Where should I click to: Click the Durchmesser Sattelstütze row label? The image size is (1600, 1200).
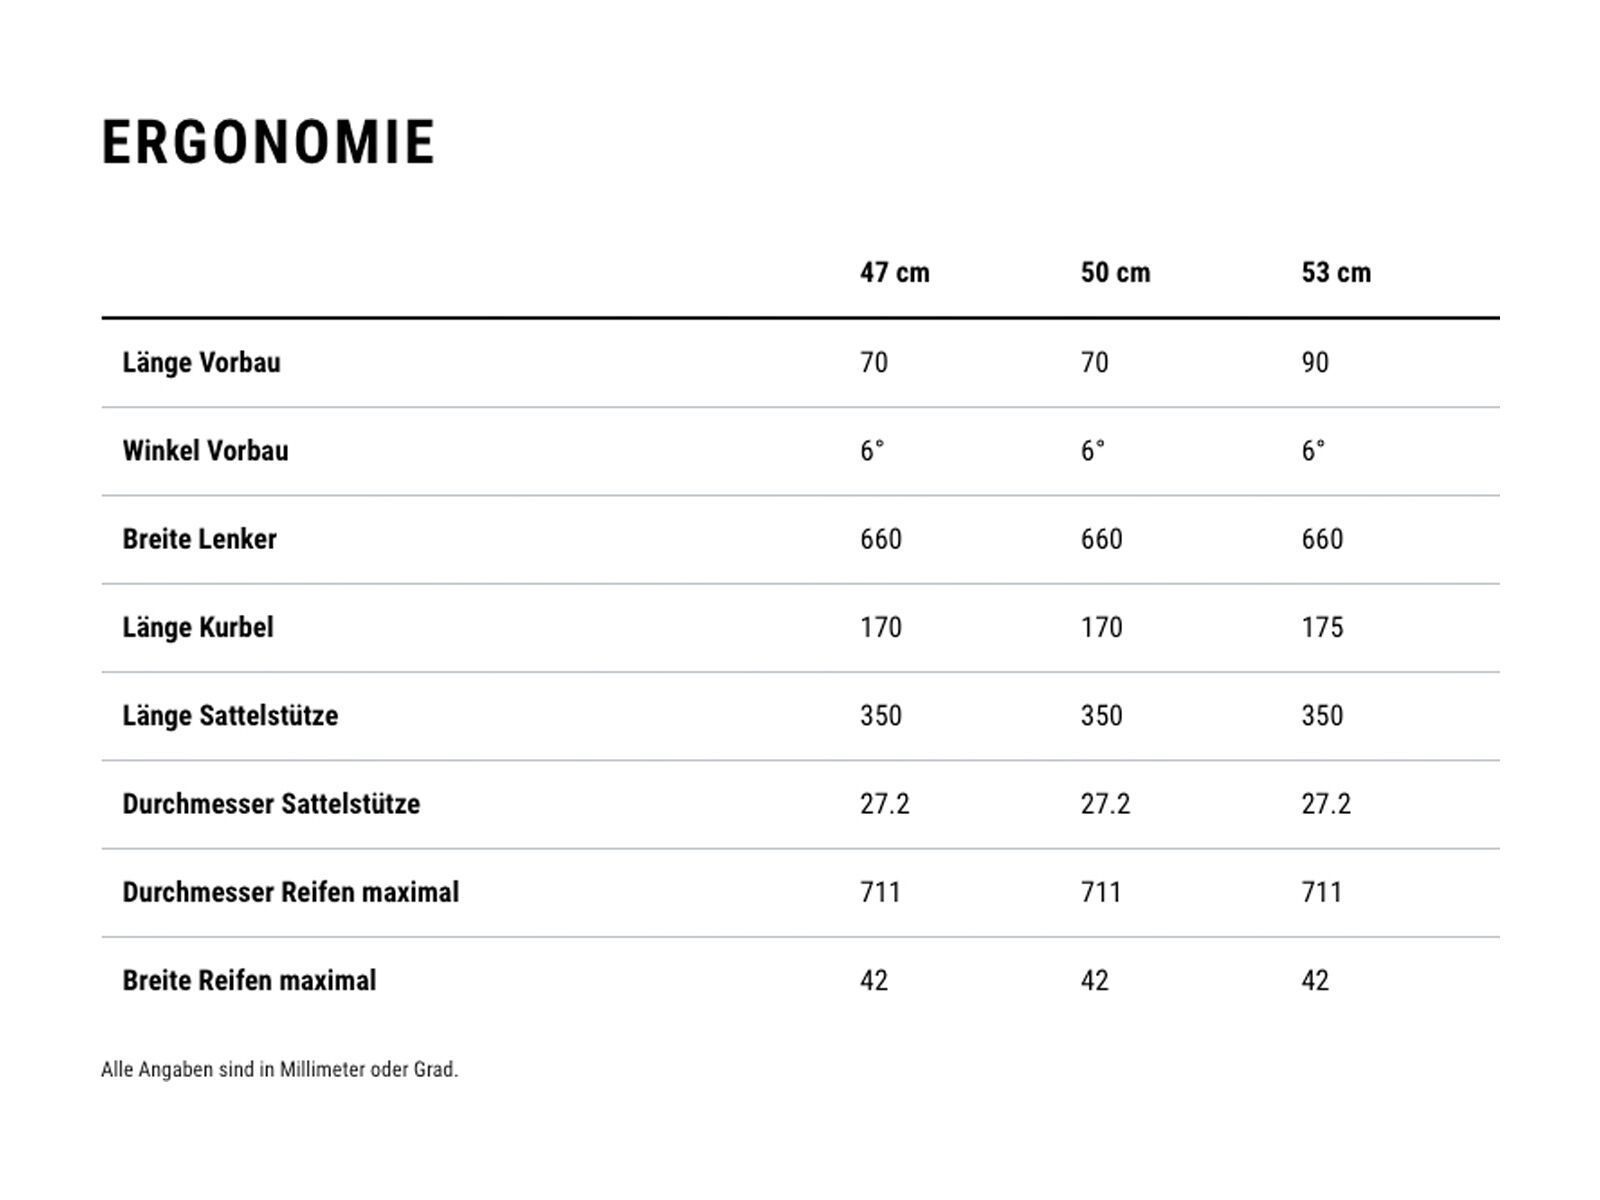pyautogui.click(x=271, y=804)
